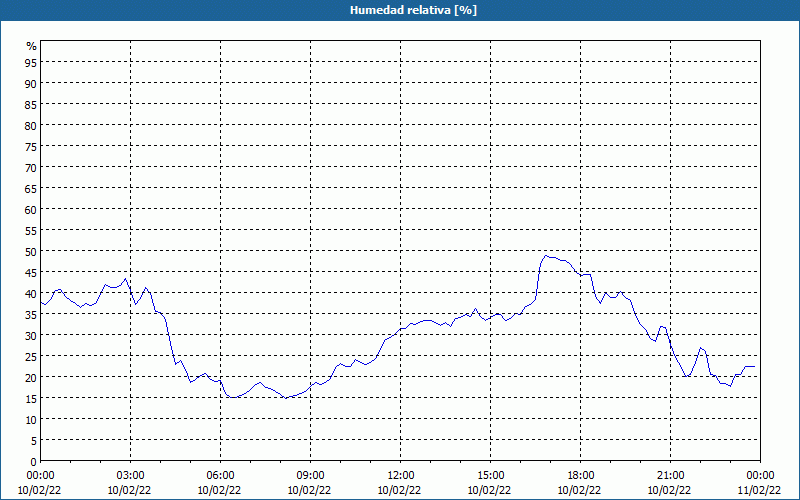Click the 50 label on the humidity axis
This screenshot has width=800, height=500.
[31, 252]
